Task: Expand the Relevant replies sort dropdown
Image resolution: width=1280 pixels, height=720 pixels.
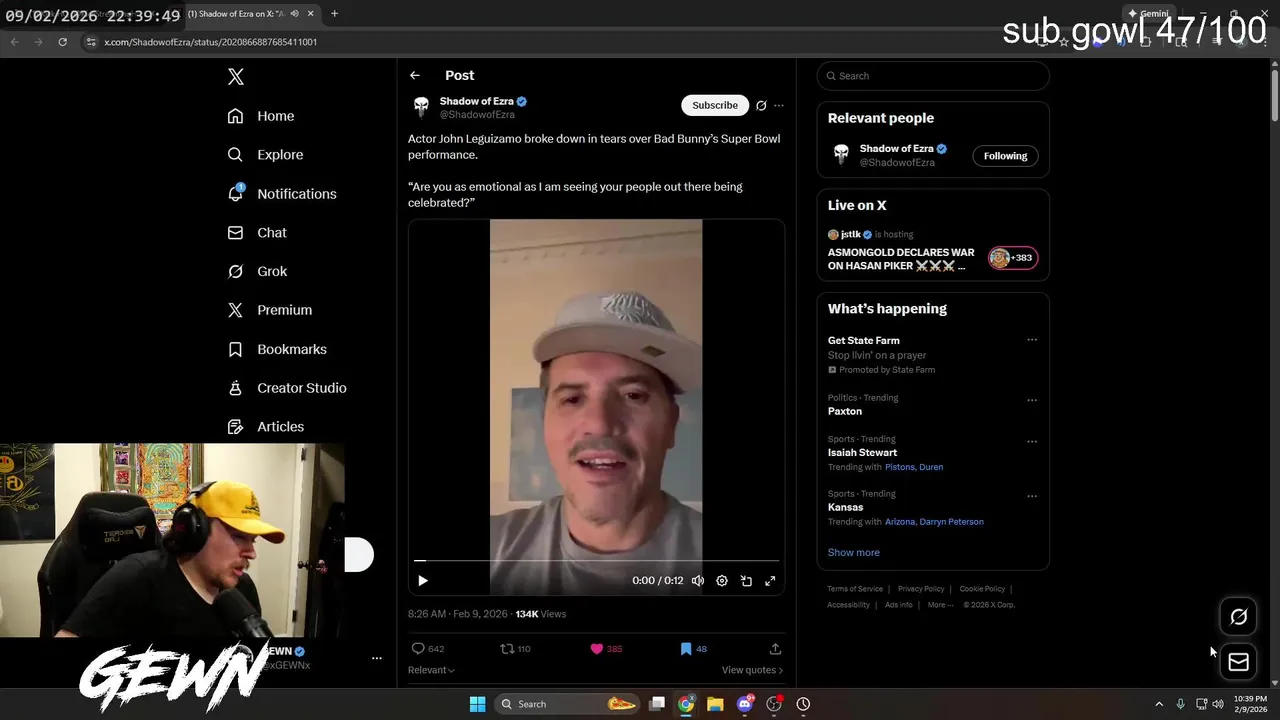Action: coord(431,670)
